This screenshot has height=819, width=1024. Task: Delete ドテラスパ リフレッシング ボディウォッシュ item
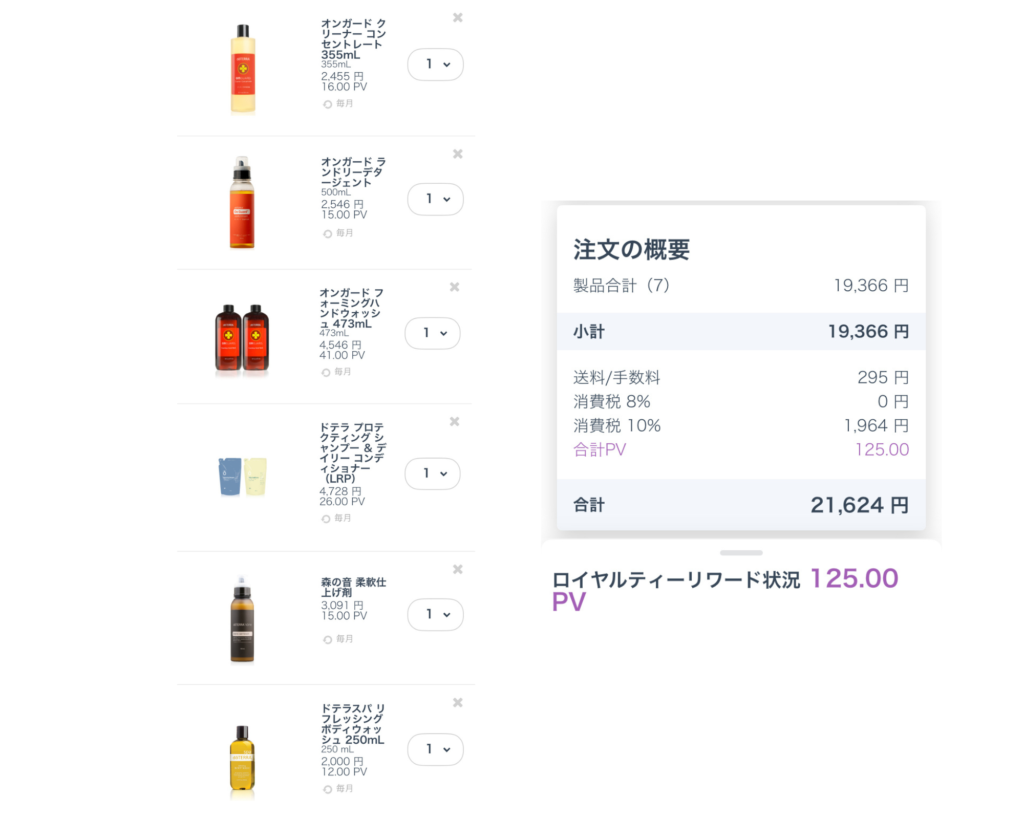click(x=458, y=703)
